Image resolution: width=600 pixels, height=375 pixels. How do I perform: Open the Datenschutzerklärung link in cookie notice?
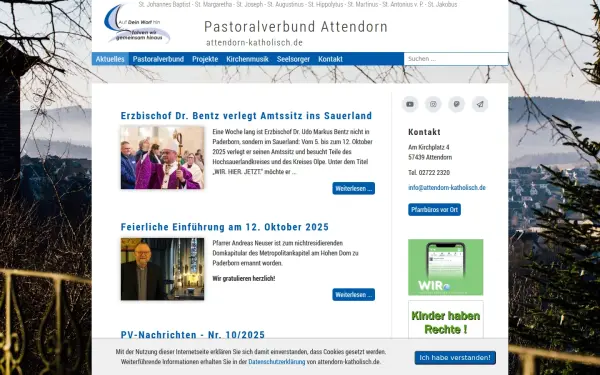(x=277, y=362)
